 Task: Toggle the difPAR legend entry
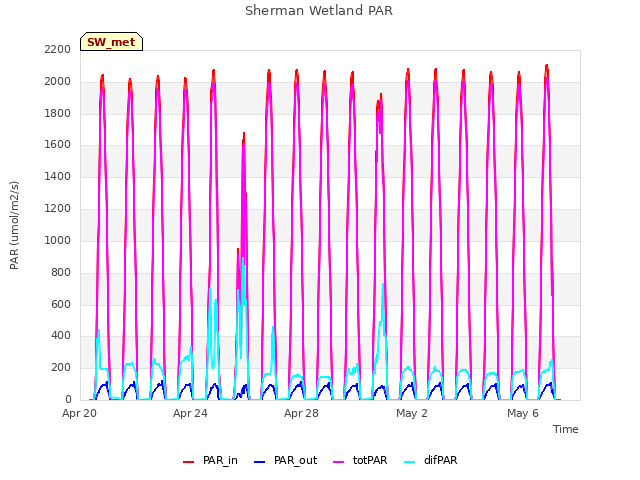click(430, 460)
